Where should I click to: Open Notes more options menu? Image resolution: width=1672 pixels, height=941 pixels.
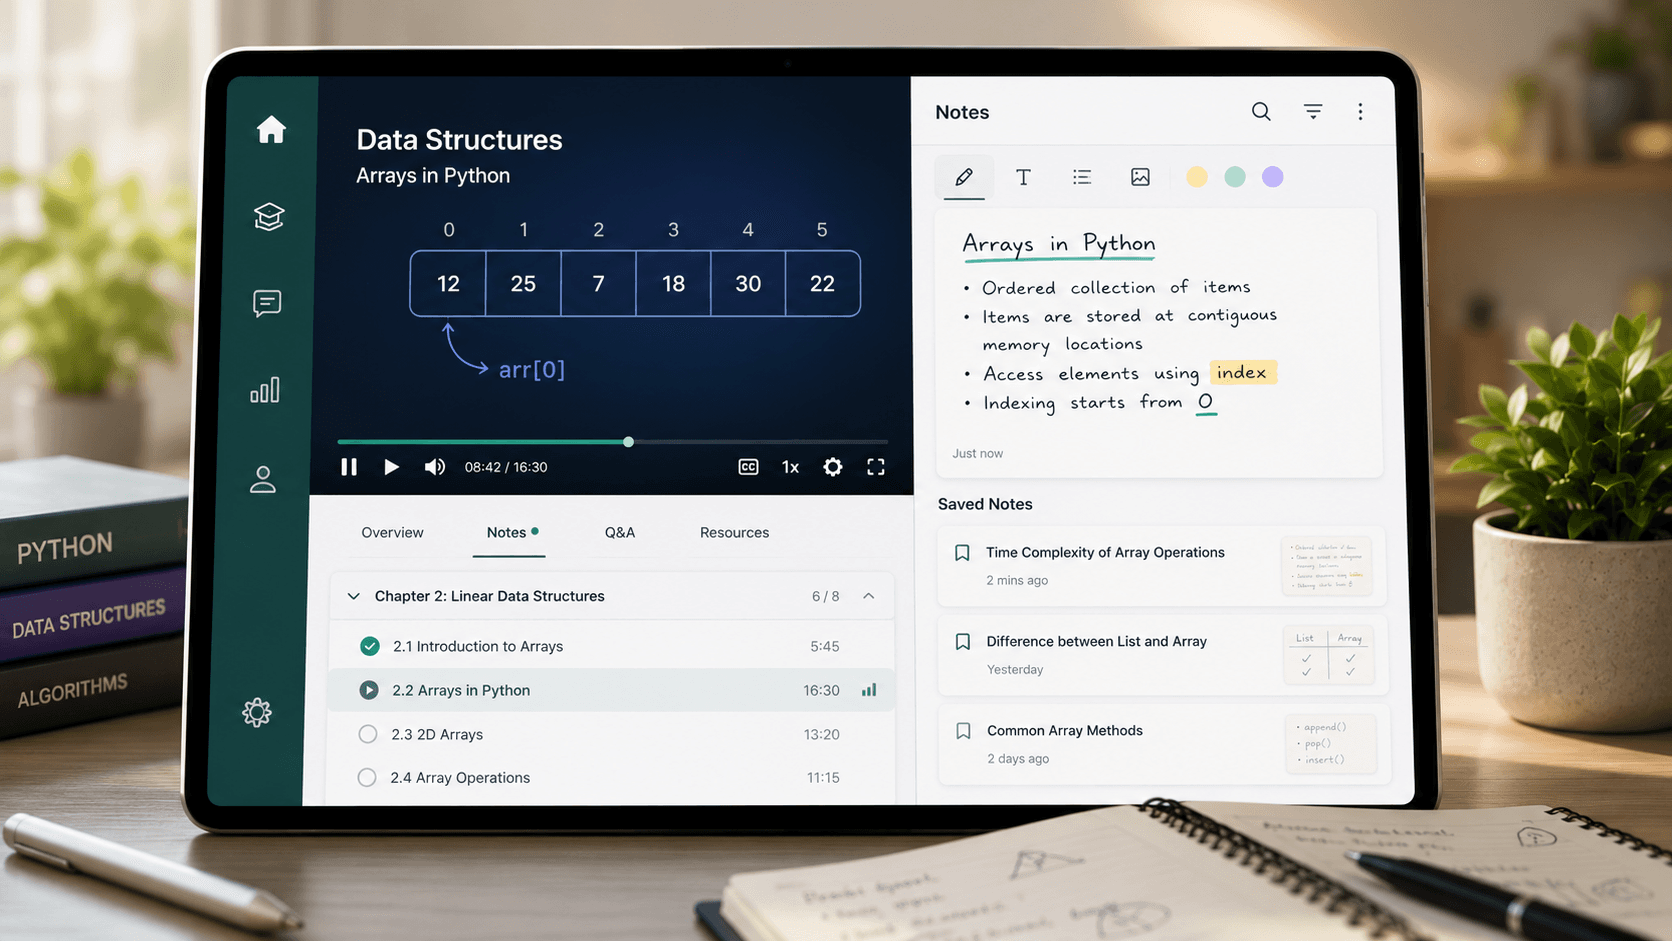point(1360,111)
